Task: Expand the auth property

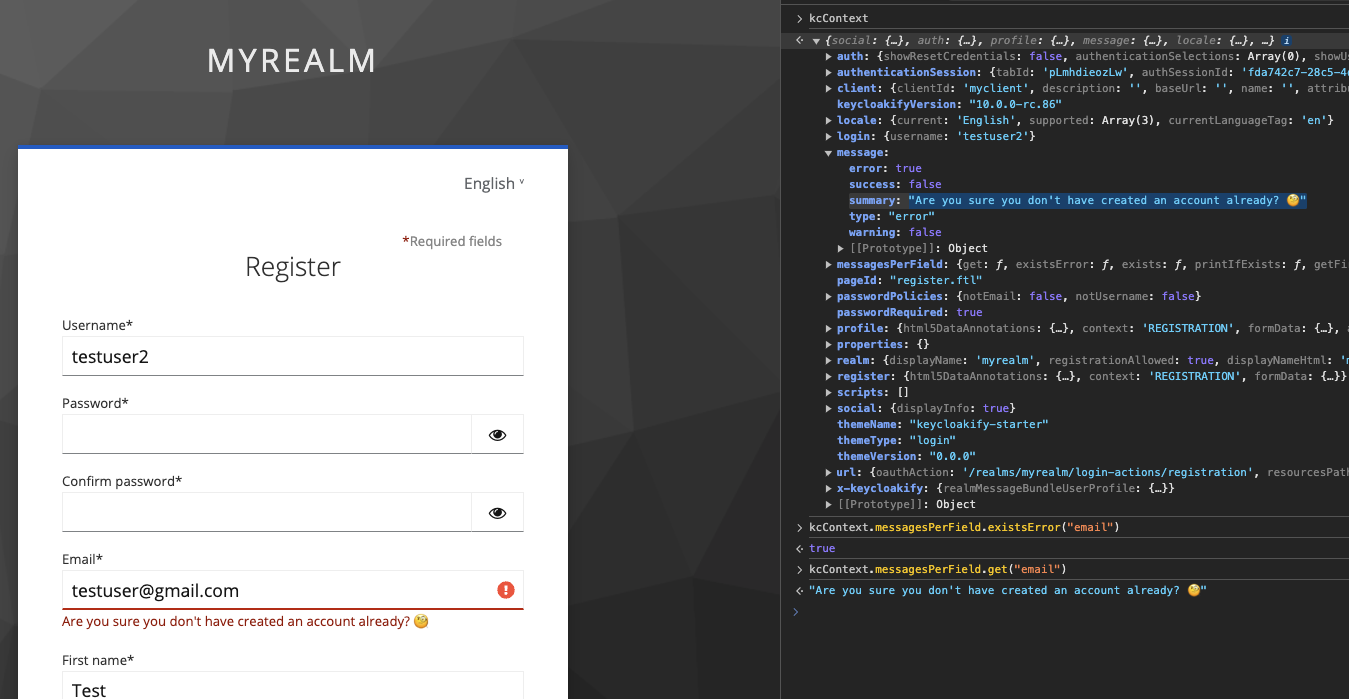Action: (x=828, y=57)
